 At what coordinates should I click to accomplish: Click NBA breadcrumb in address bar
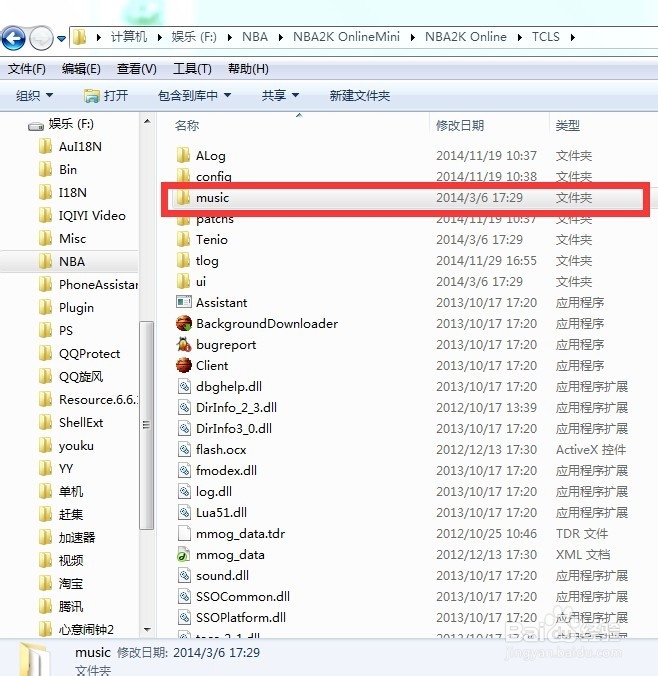[255, 37]
